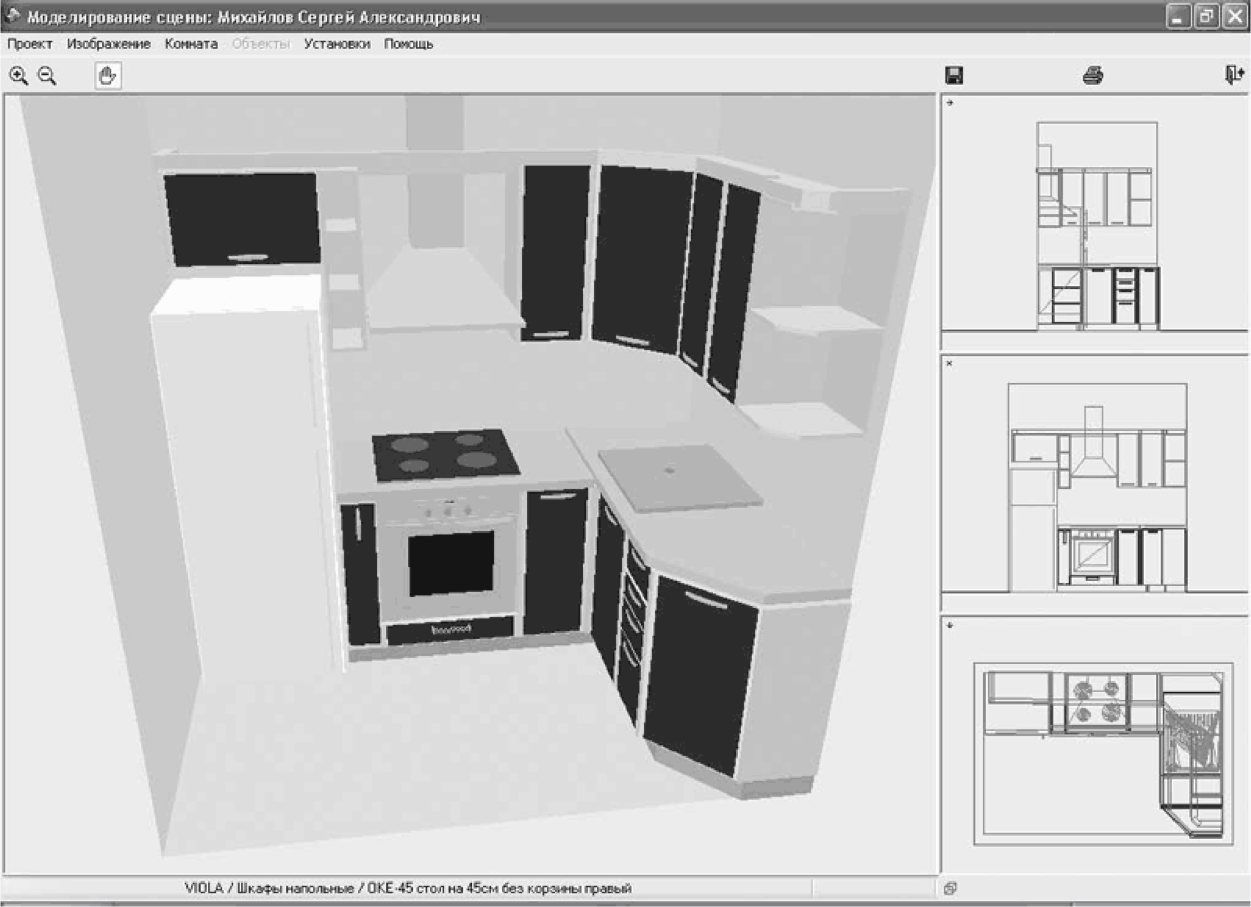Click the zoom in magnifier icon
This screenshot has height=907, width=1251.
(18, 75)
